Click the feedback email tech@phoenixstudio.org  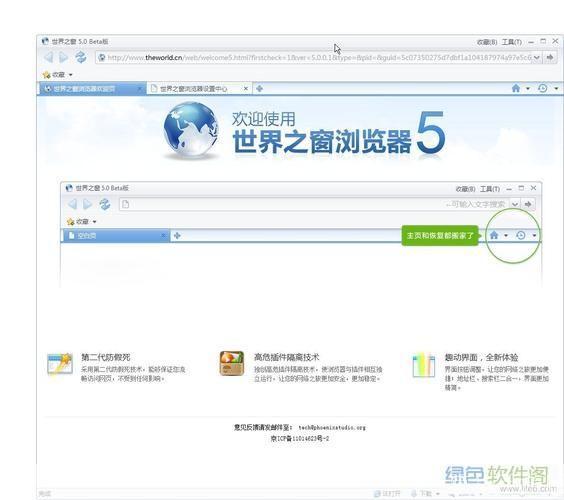click(x=332, y=427)
